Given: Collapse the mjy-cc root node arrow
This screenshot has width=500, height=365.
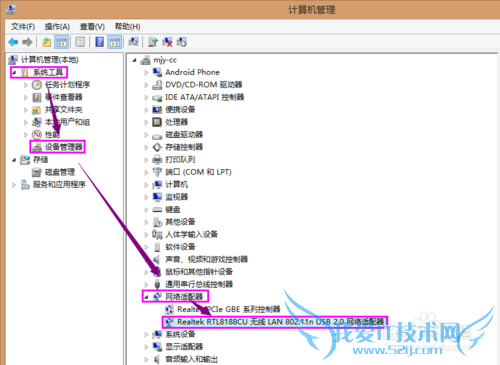Looking at the screenshot, I should point(135,60).
